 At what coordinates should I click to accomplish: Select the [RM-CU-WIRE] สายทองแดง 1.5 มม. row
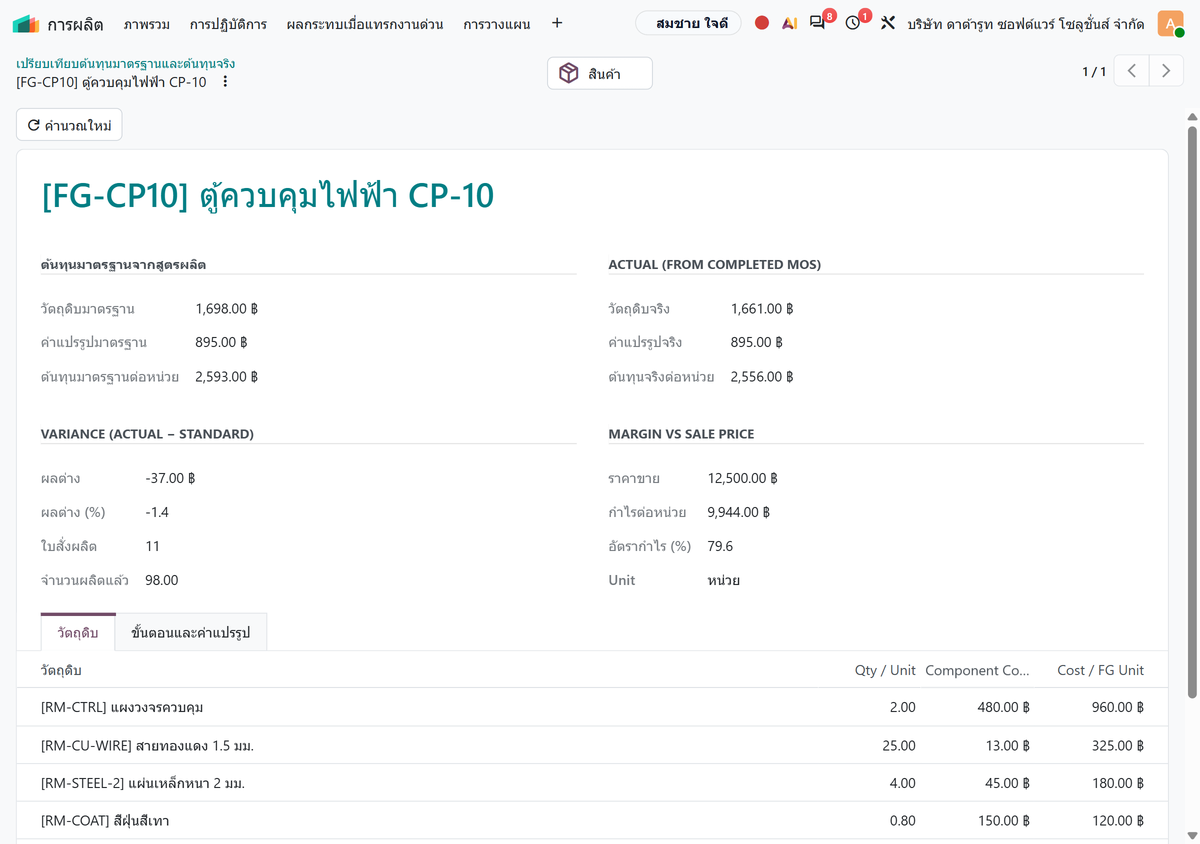592,745
